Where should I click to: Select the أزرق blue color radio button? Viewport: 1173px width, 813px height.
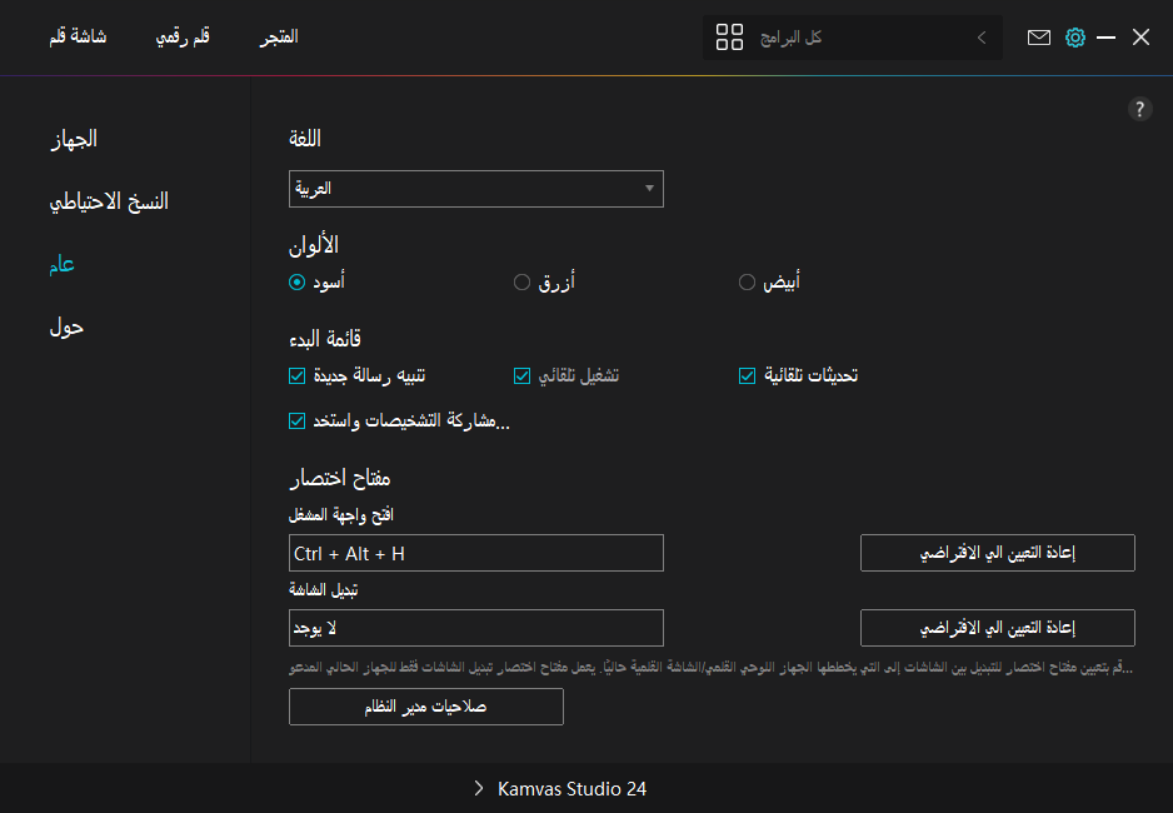click(522, 282)
